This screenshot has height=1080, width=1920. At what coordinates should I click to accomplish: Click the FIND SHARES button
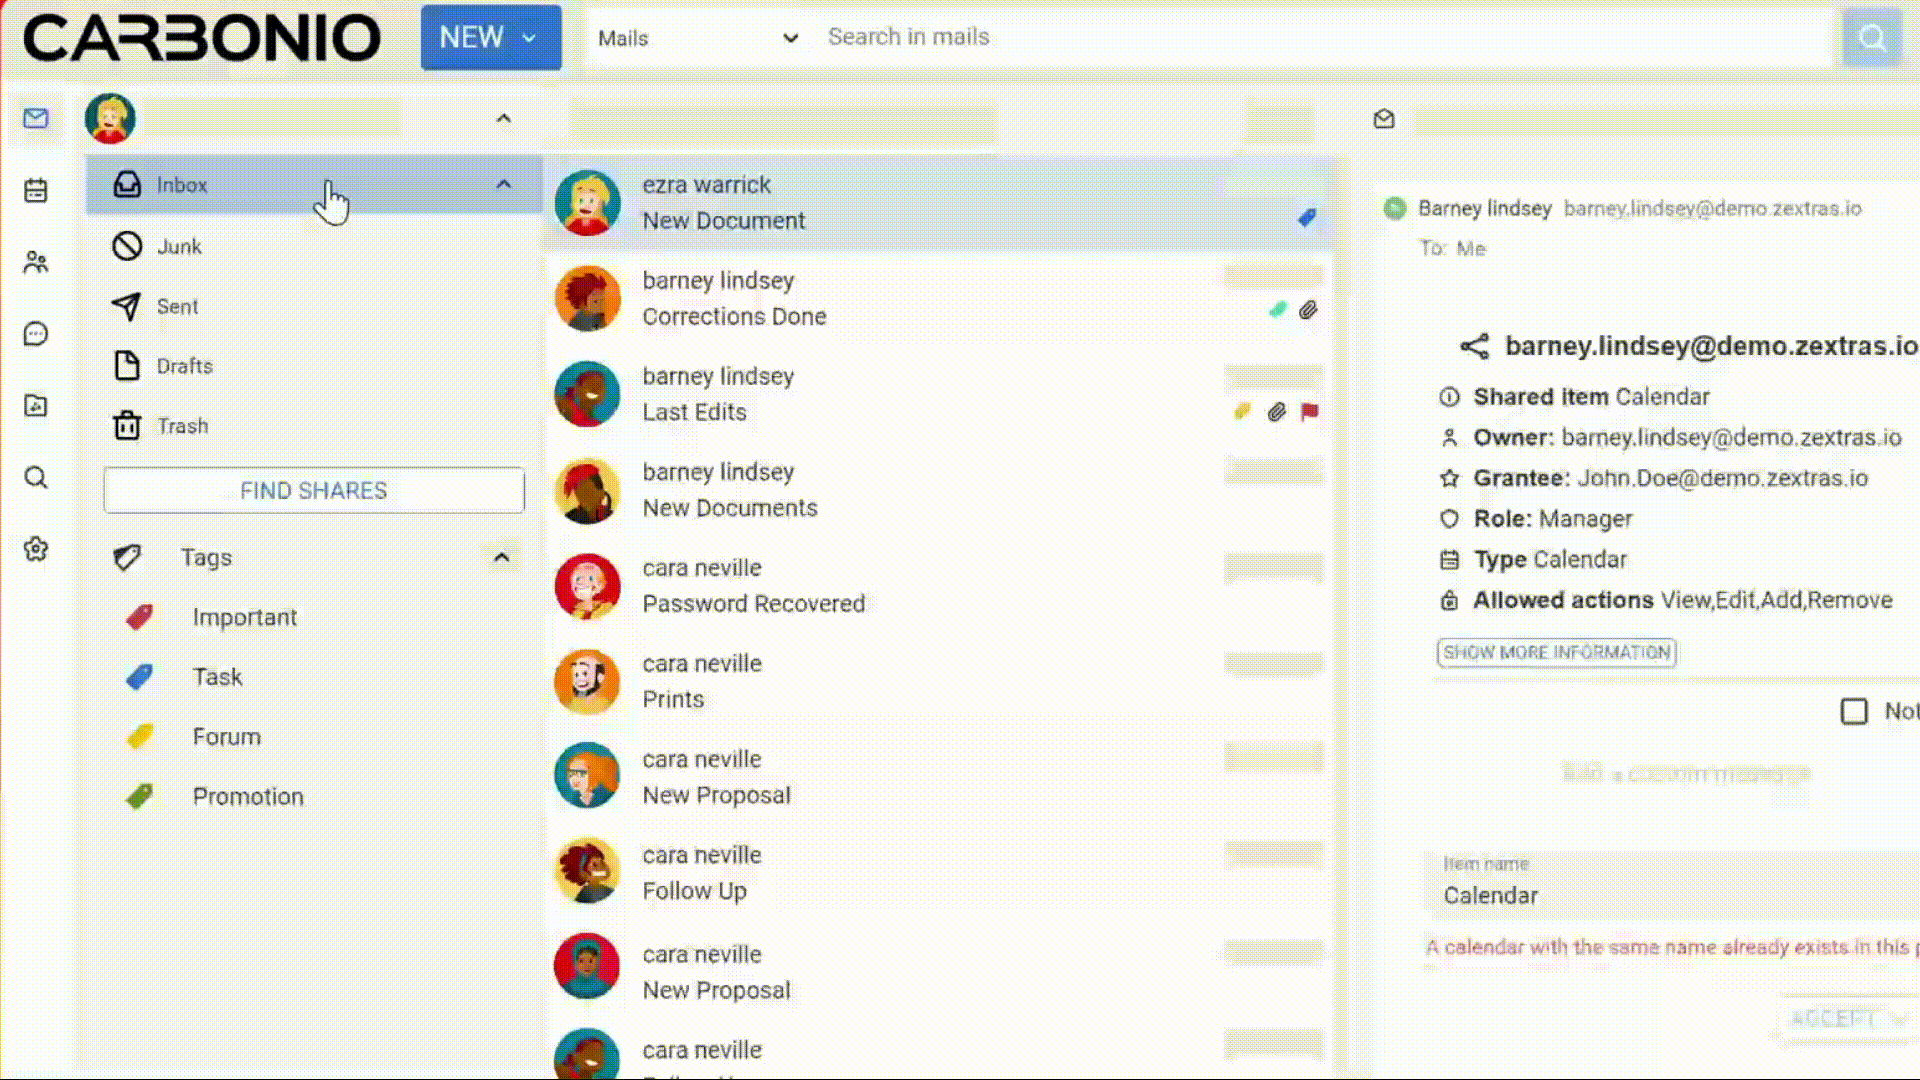313,490
